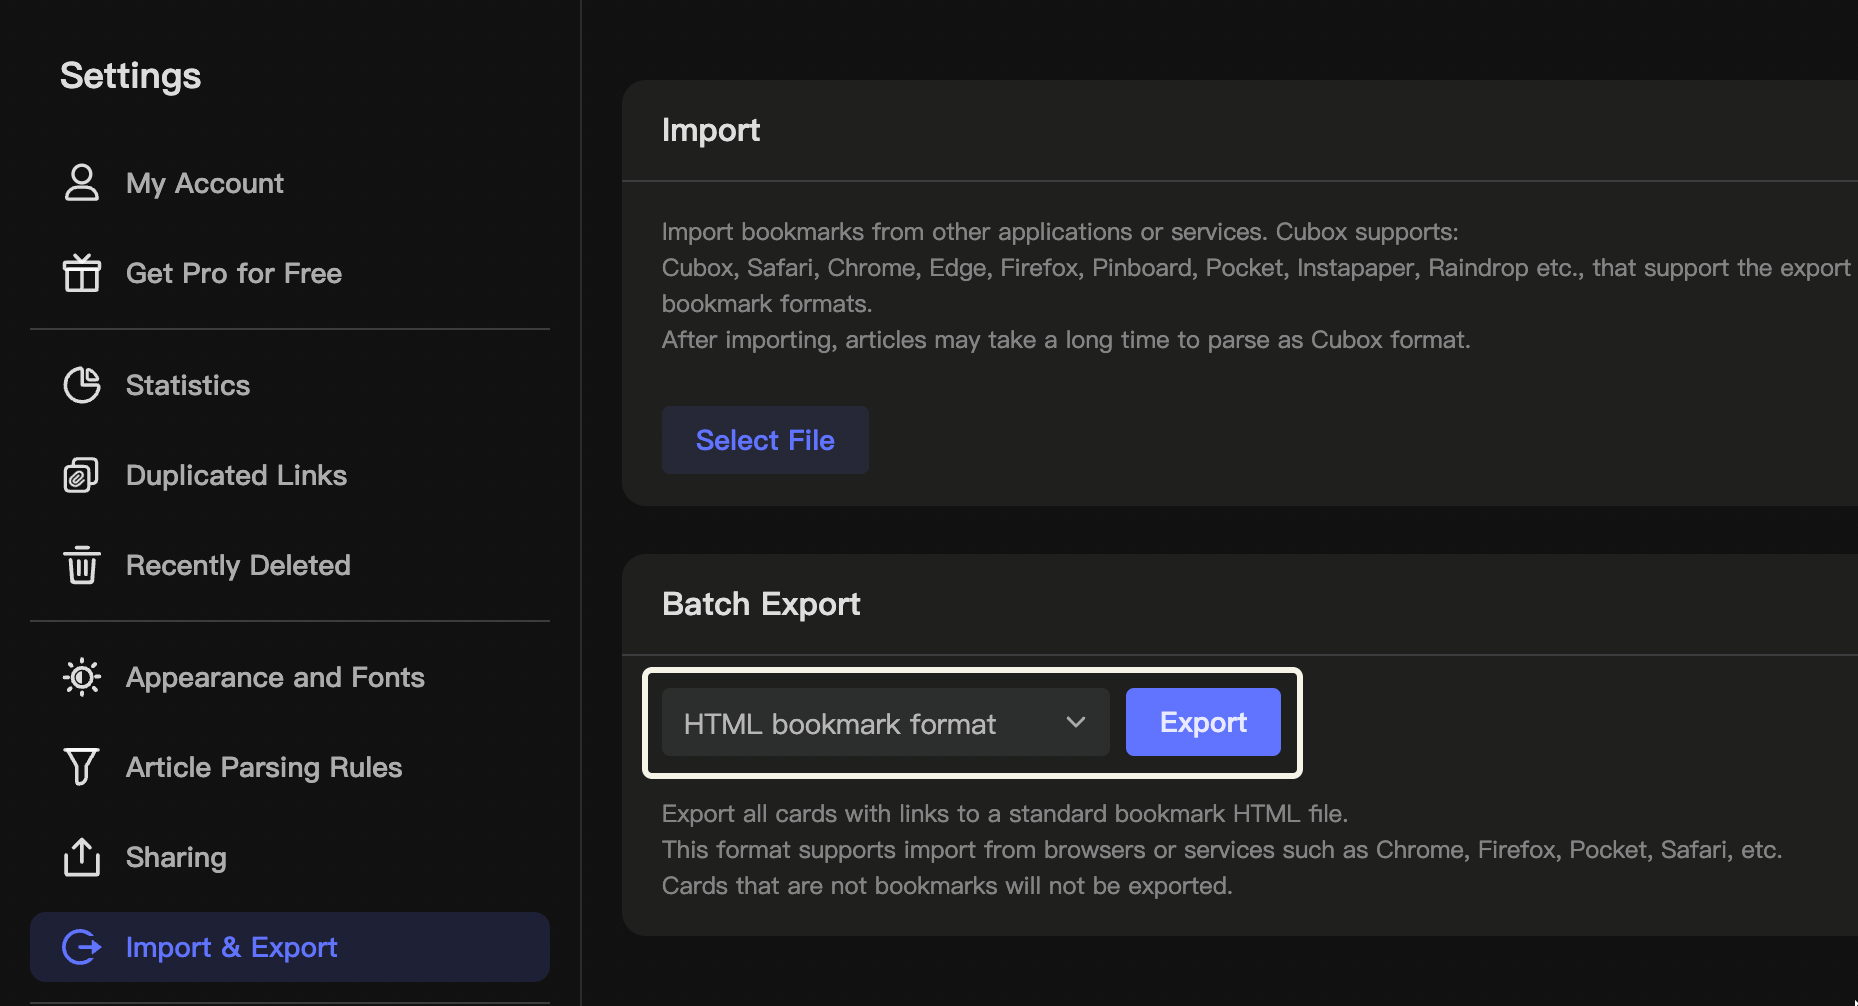Viewport: 1858px width, 1006px height.
Task: Click the Duplicated Links icon
Action: point(82,475)
